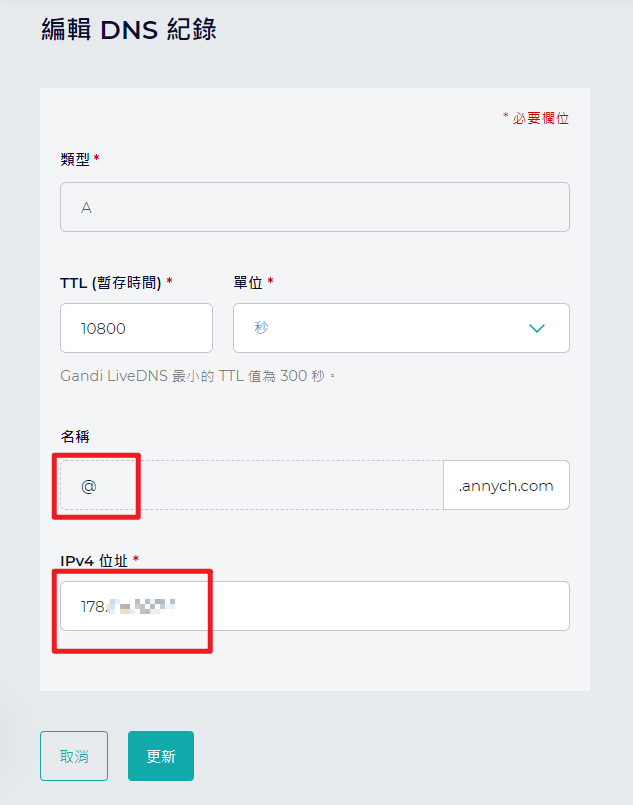Screen dimensions: 633x805
Task: Click the 更新 button to save the record
Action: point(161,756)
